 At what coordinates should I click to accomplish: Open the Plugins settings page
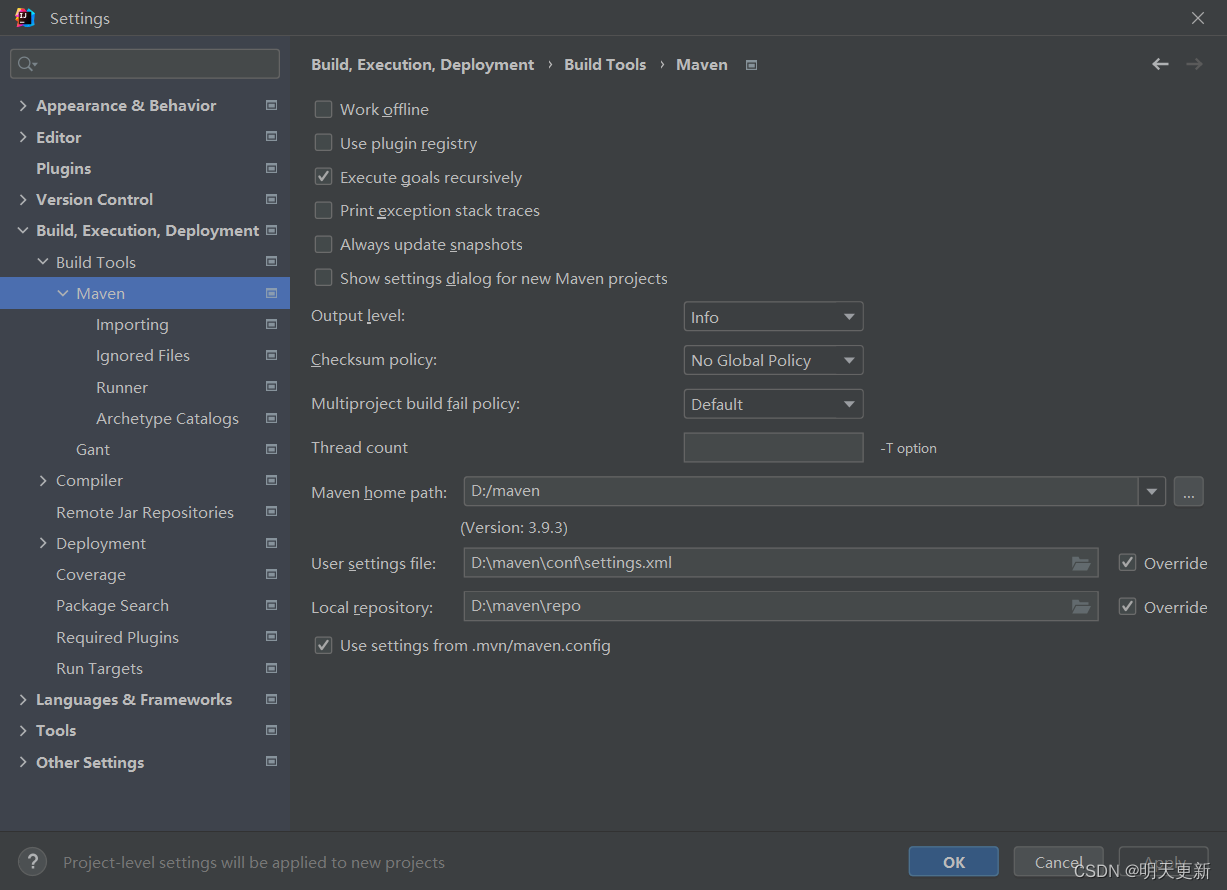point(64,168)
